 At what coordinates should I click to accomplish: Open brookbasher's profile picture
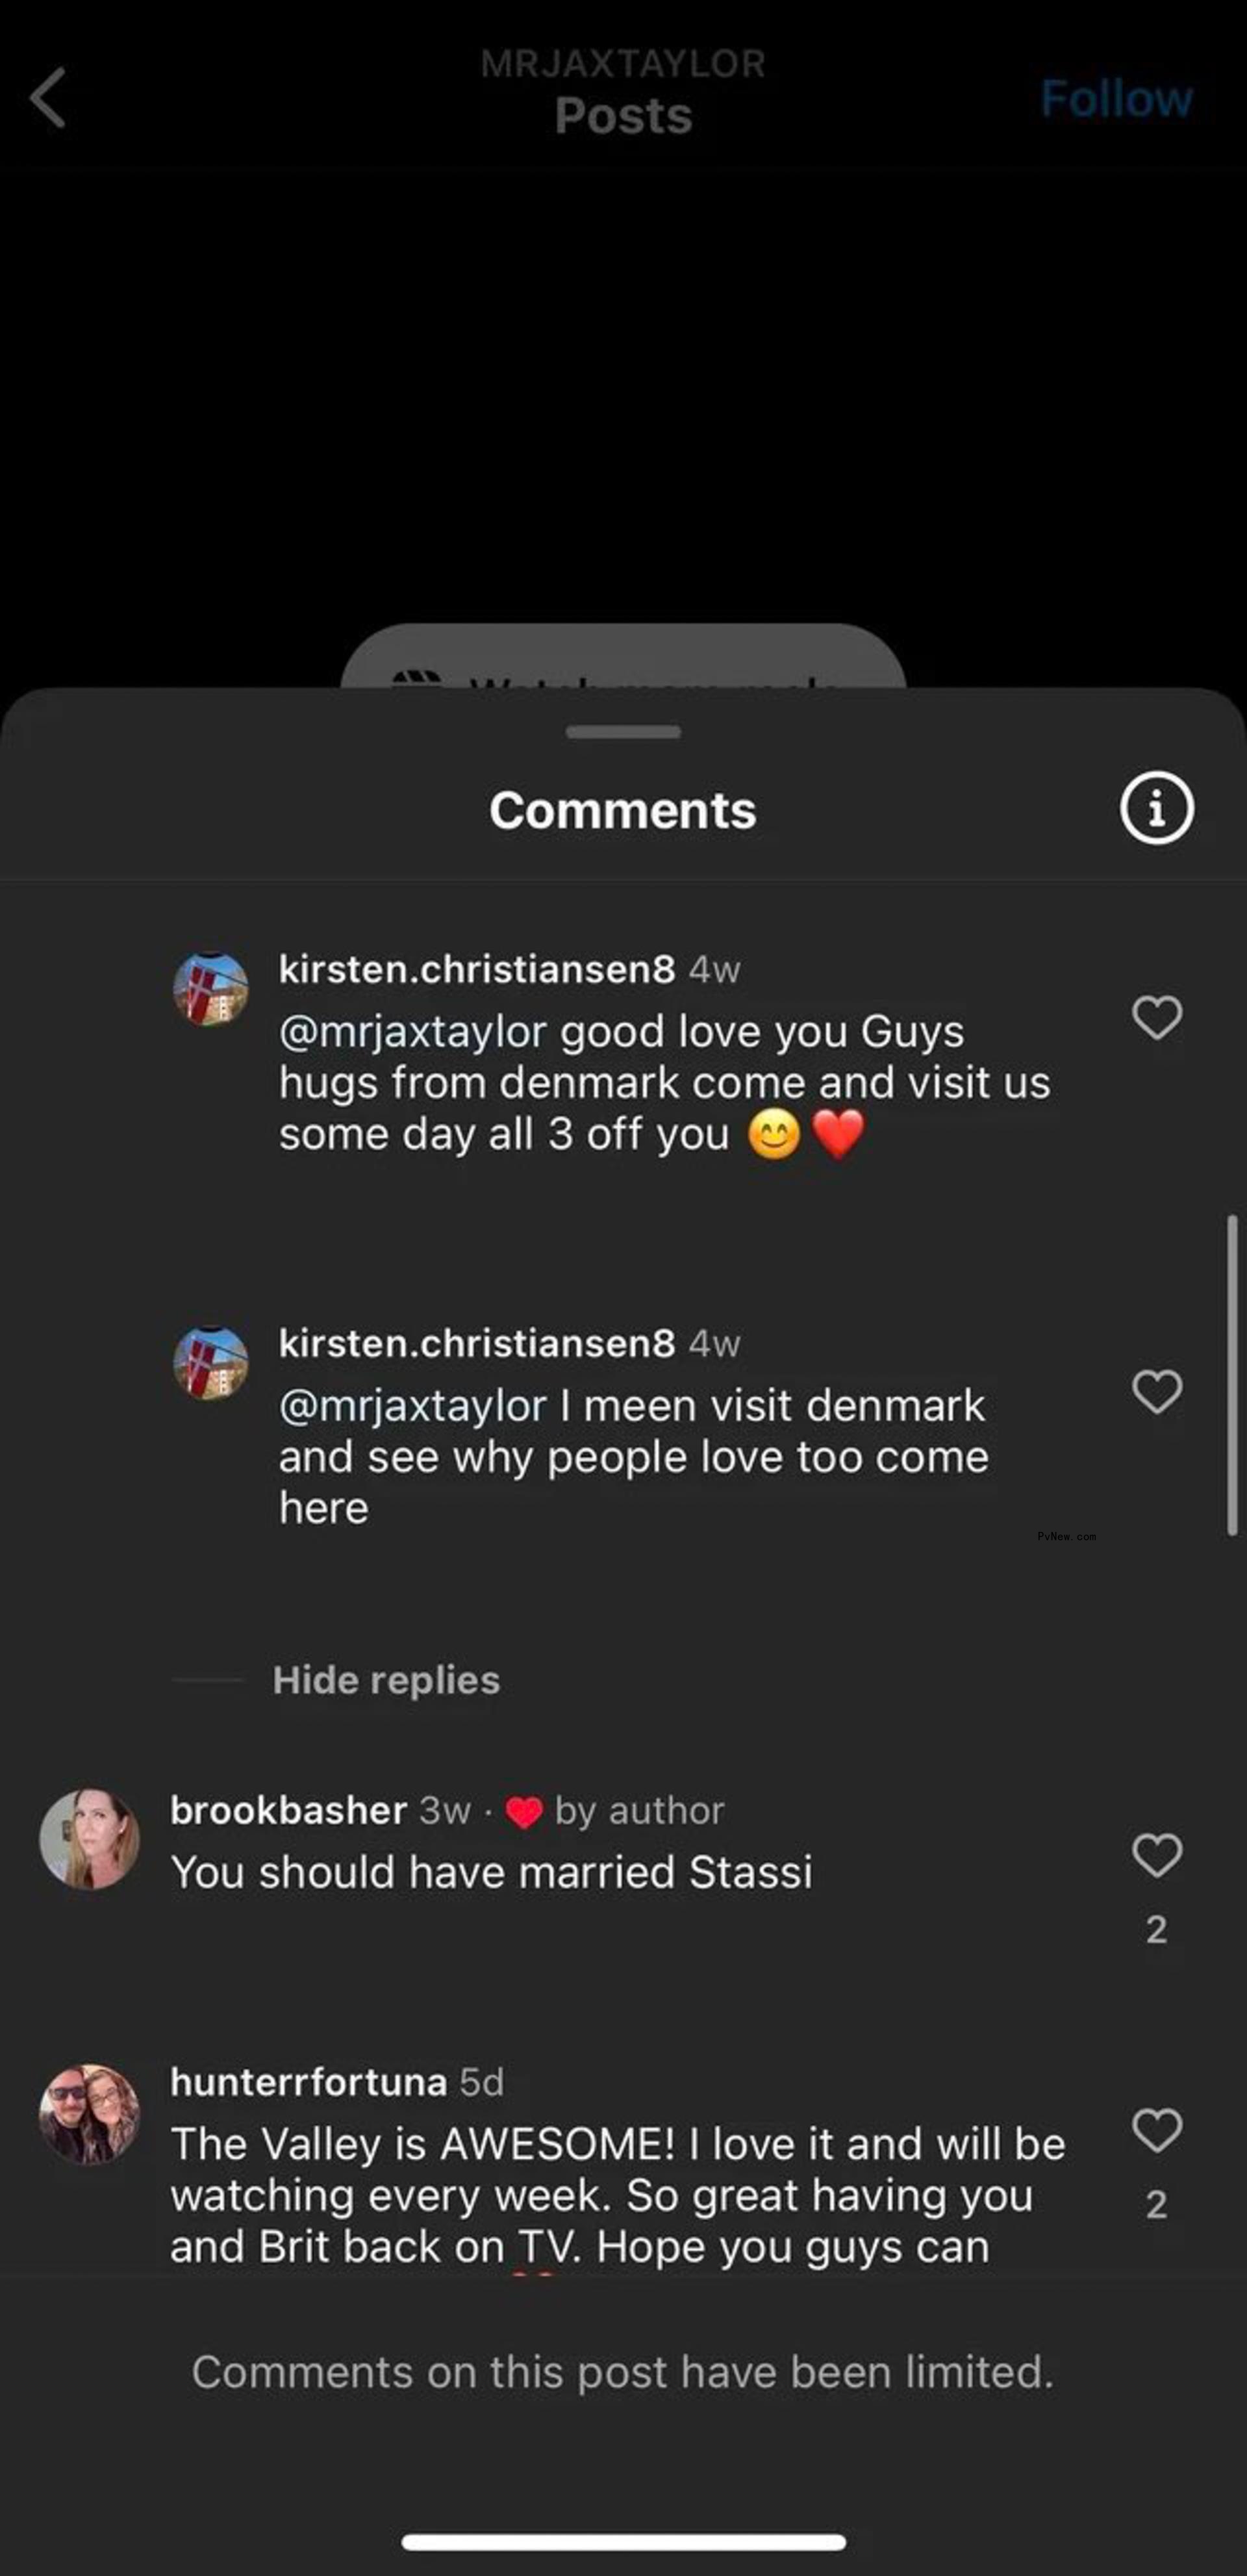pos(90,1839)
